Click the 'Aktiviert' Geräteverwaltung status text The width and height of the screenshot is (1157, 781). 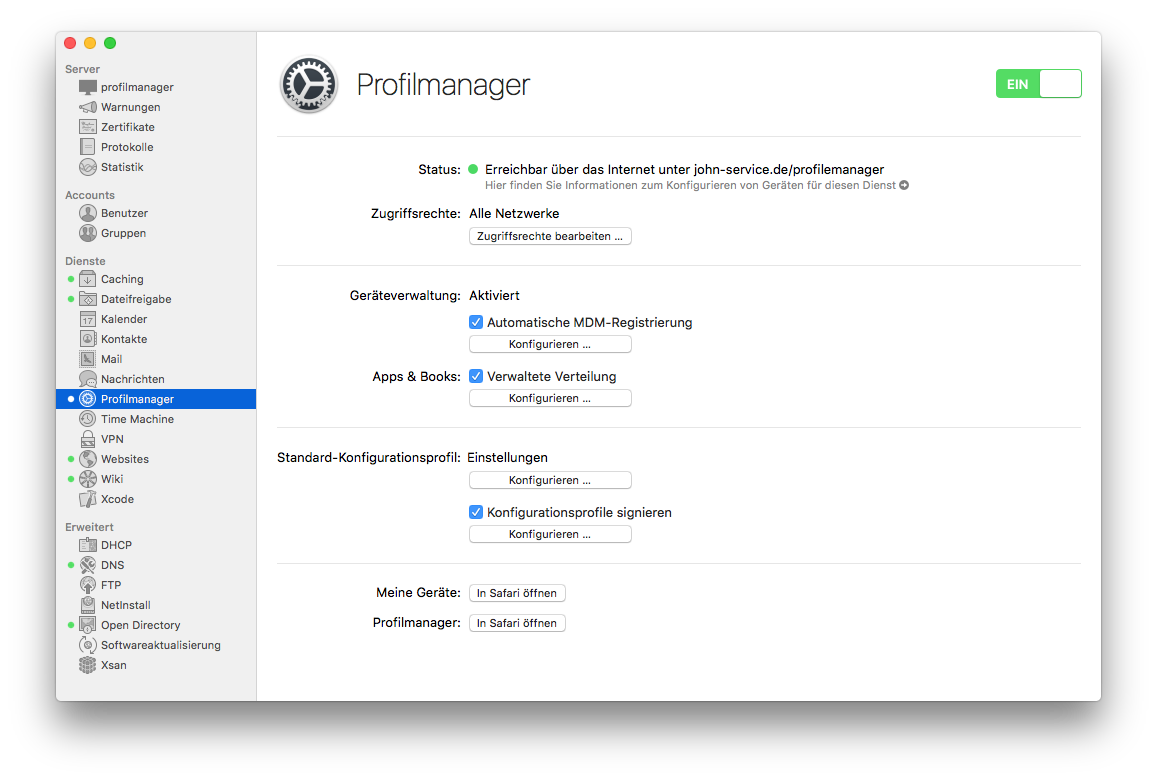click(494, 295)
